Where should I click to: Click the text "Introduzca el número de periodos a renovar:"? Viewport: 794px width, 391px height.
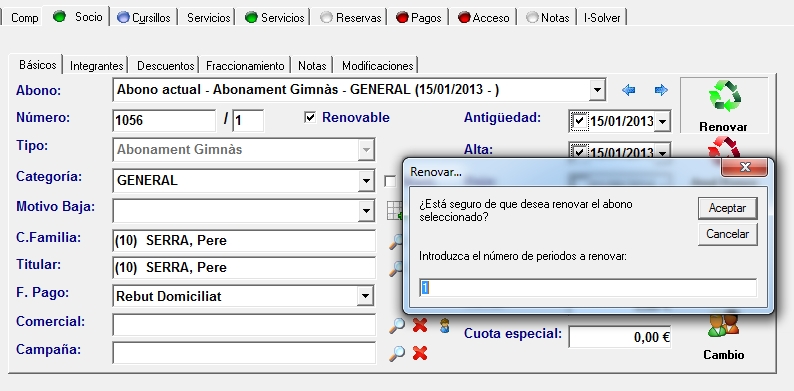pos(523,256)
